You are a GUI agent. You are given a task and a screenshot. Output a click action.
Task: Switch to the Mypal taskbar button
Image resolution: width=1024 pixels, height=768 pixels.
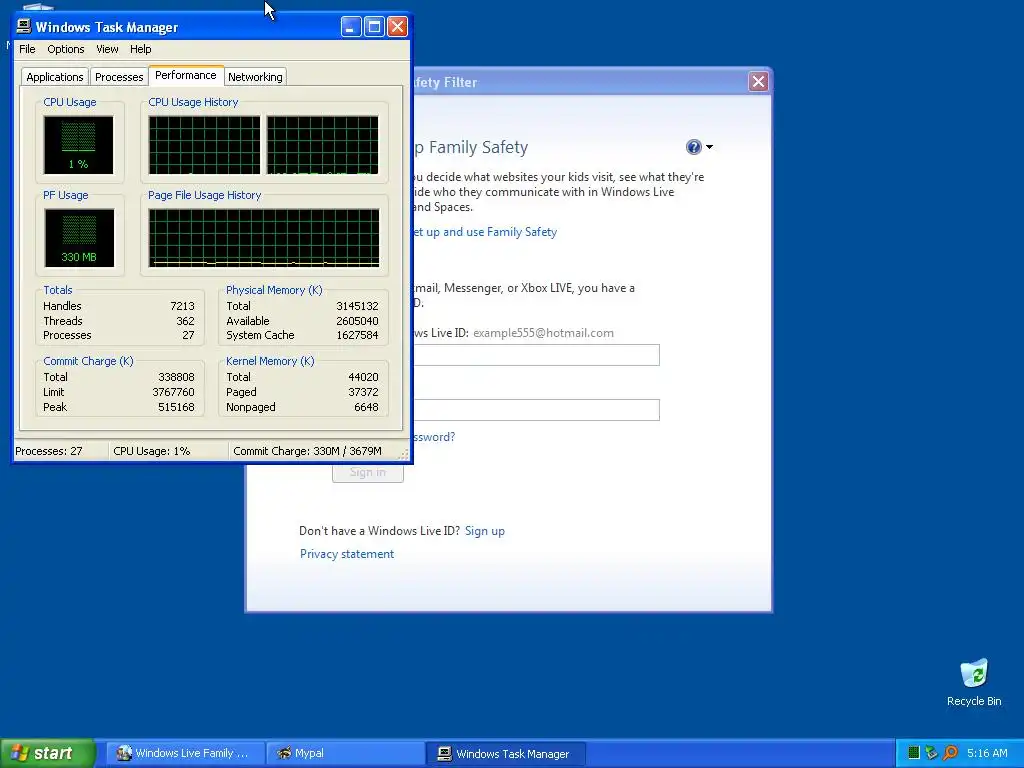346,754
